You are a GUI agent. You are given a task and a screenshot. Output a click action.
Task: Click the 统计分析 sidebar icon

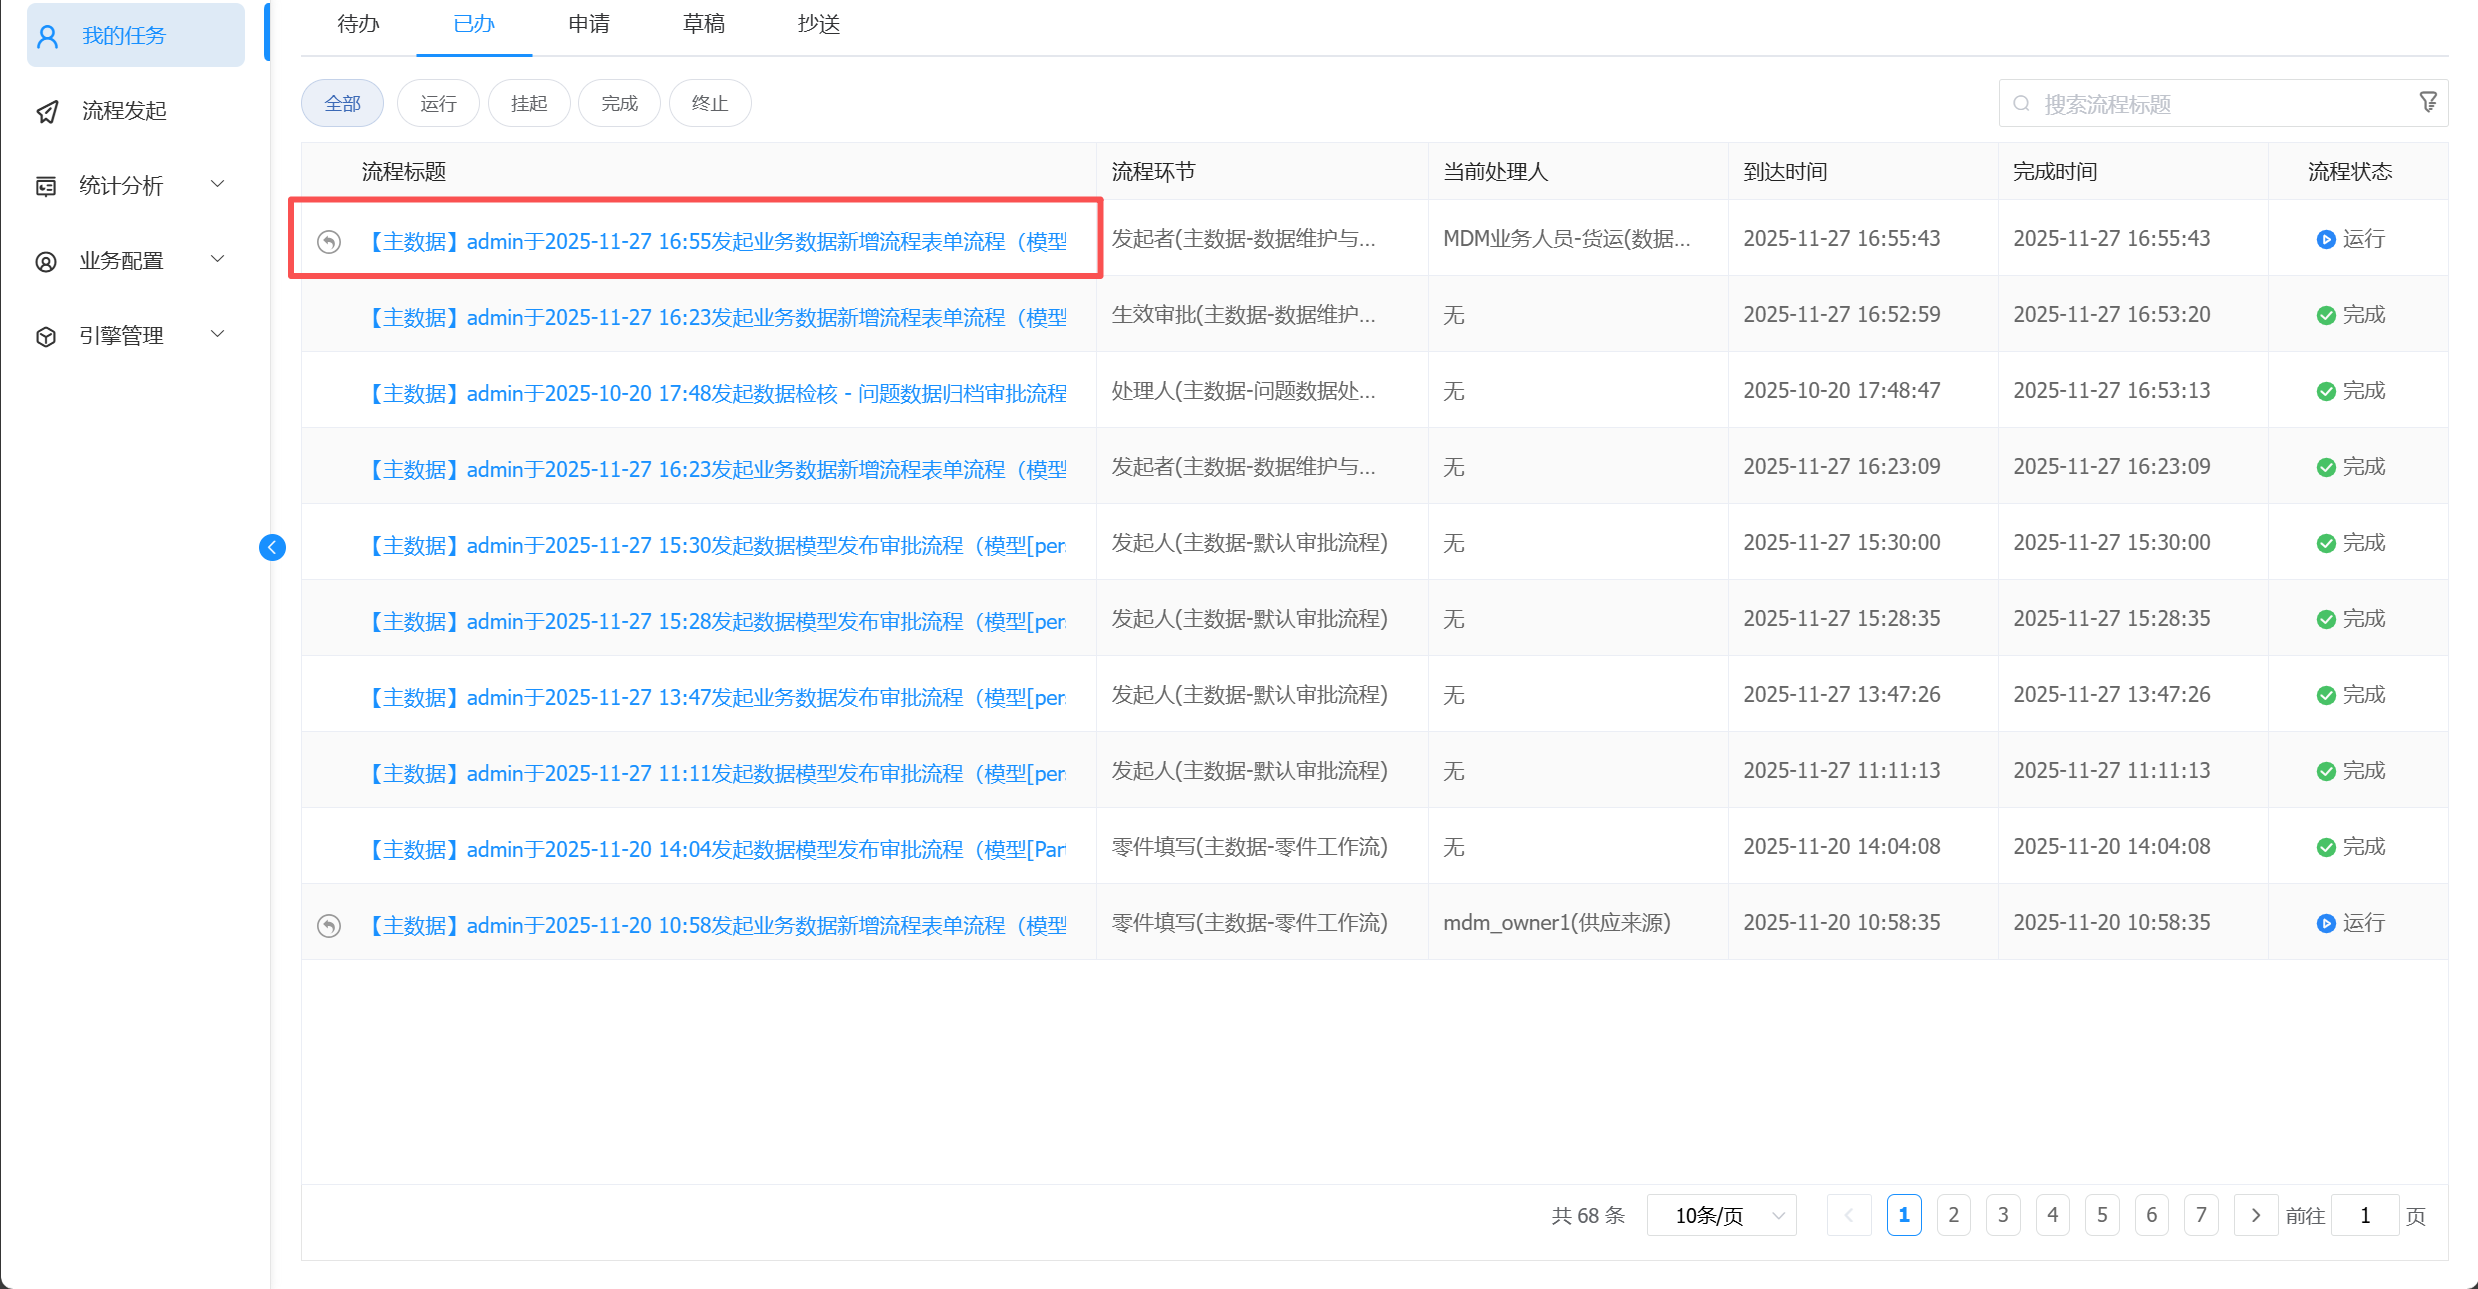click(x=46, y=186)
